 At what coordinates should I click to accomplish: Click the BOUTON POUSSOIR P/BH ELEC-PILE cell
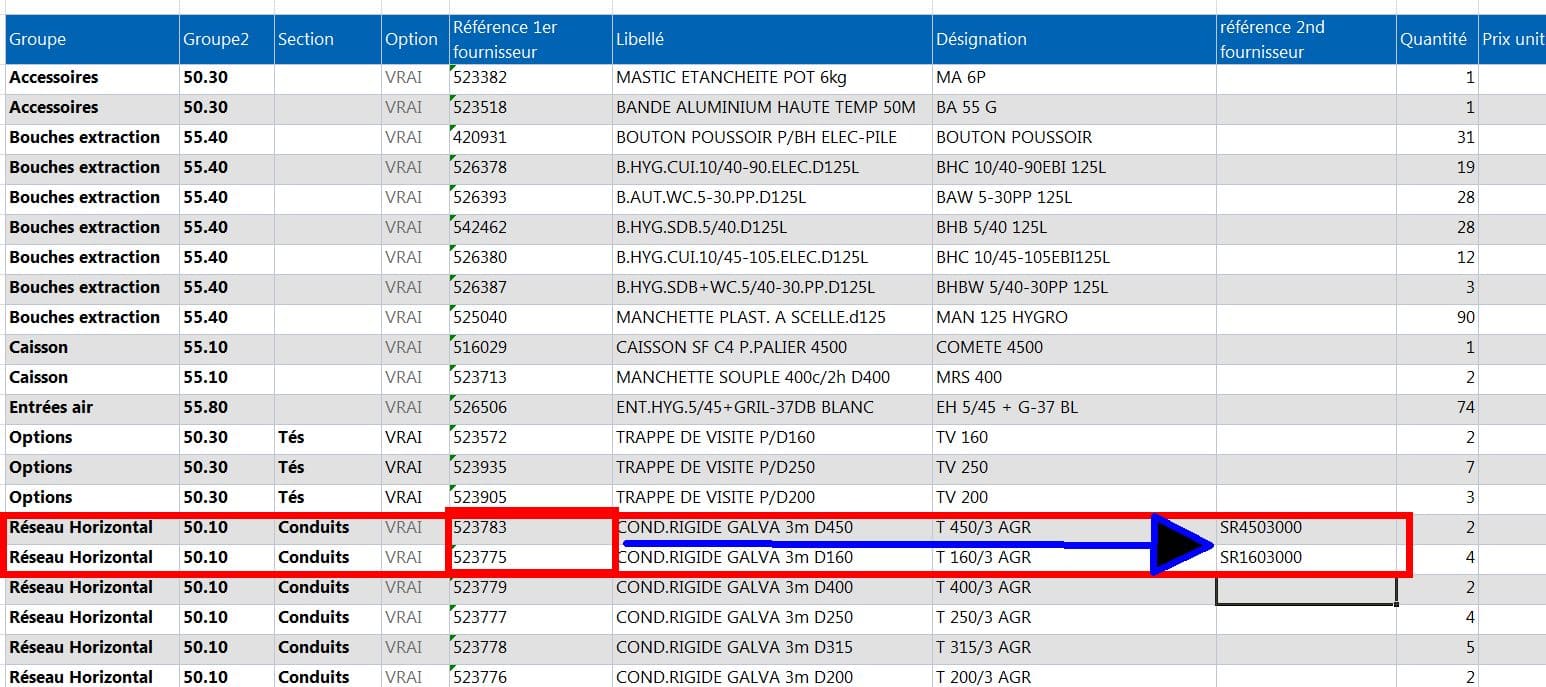772,137
